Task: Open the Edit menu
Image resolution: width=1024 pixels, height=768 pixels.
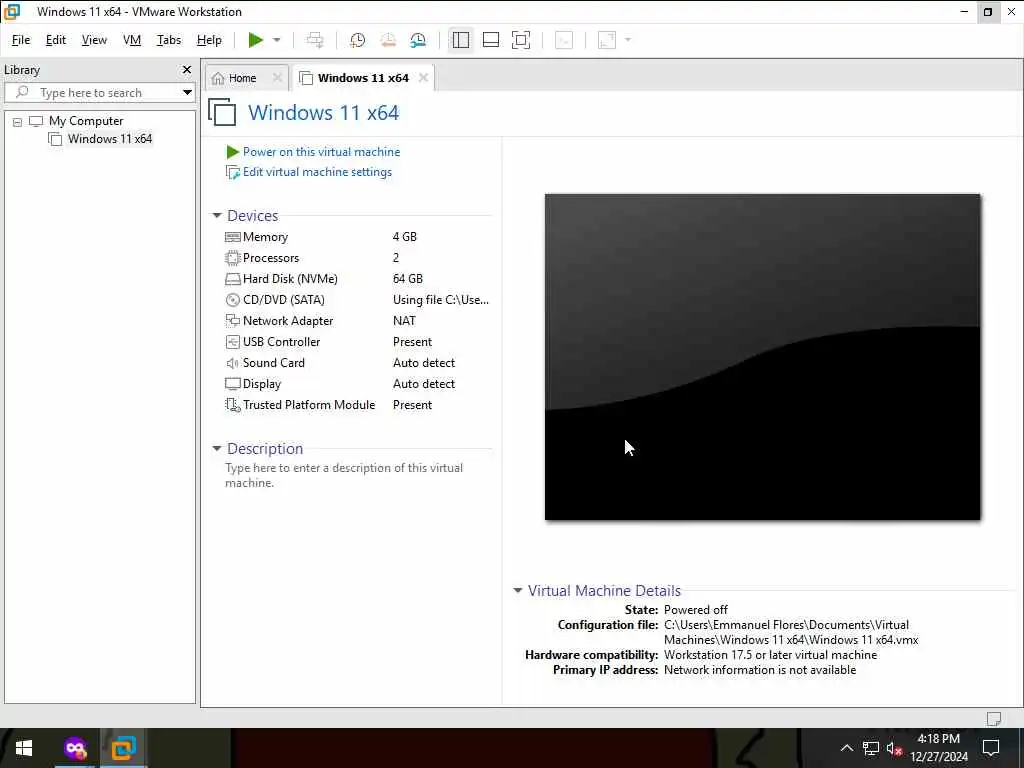Action: pyautogui.click(x=56, y=40)
